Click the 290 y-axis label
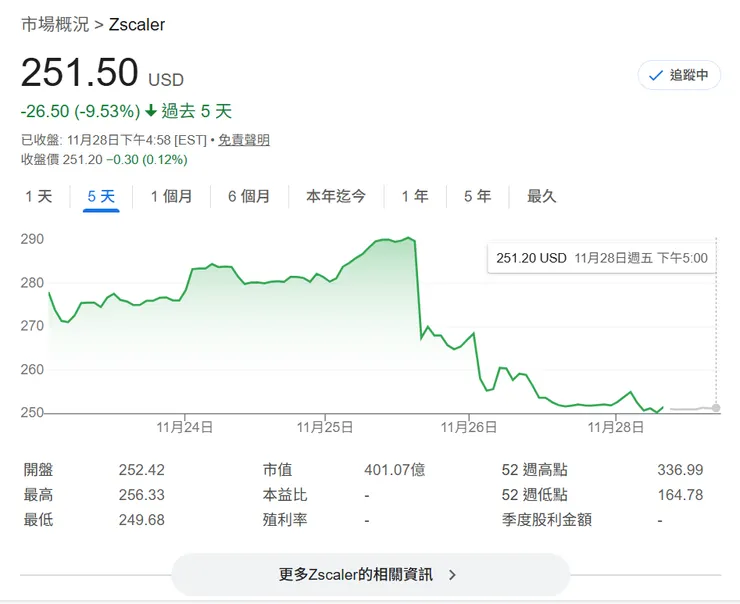Image resolution: width=740 pixels, height=604 pixels. [x=32, y=239]
